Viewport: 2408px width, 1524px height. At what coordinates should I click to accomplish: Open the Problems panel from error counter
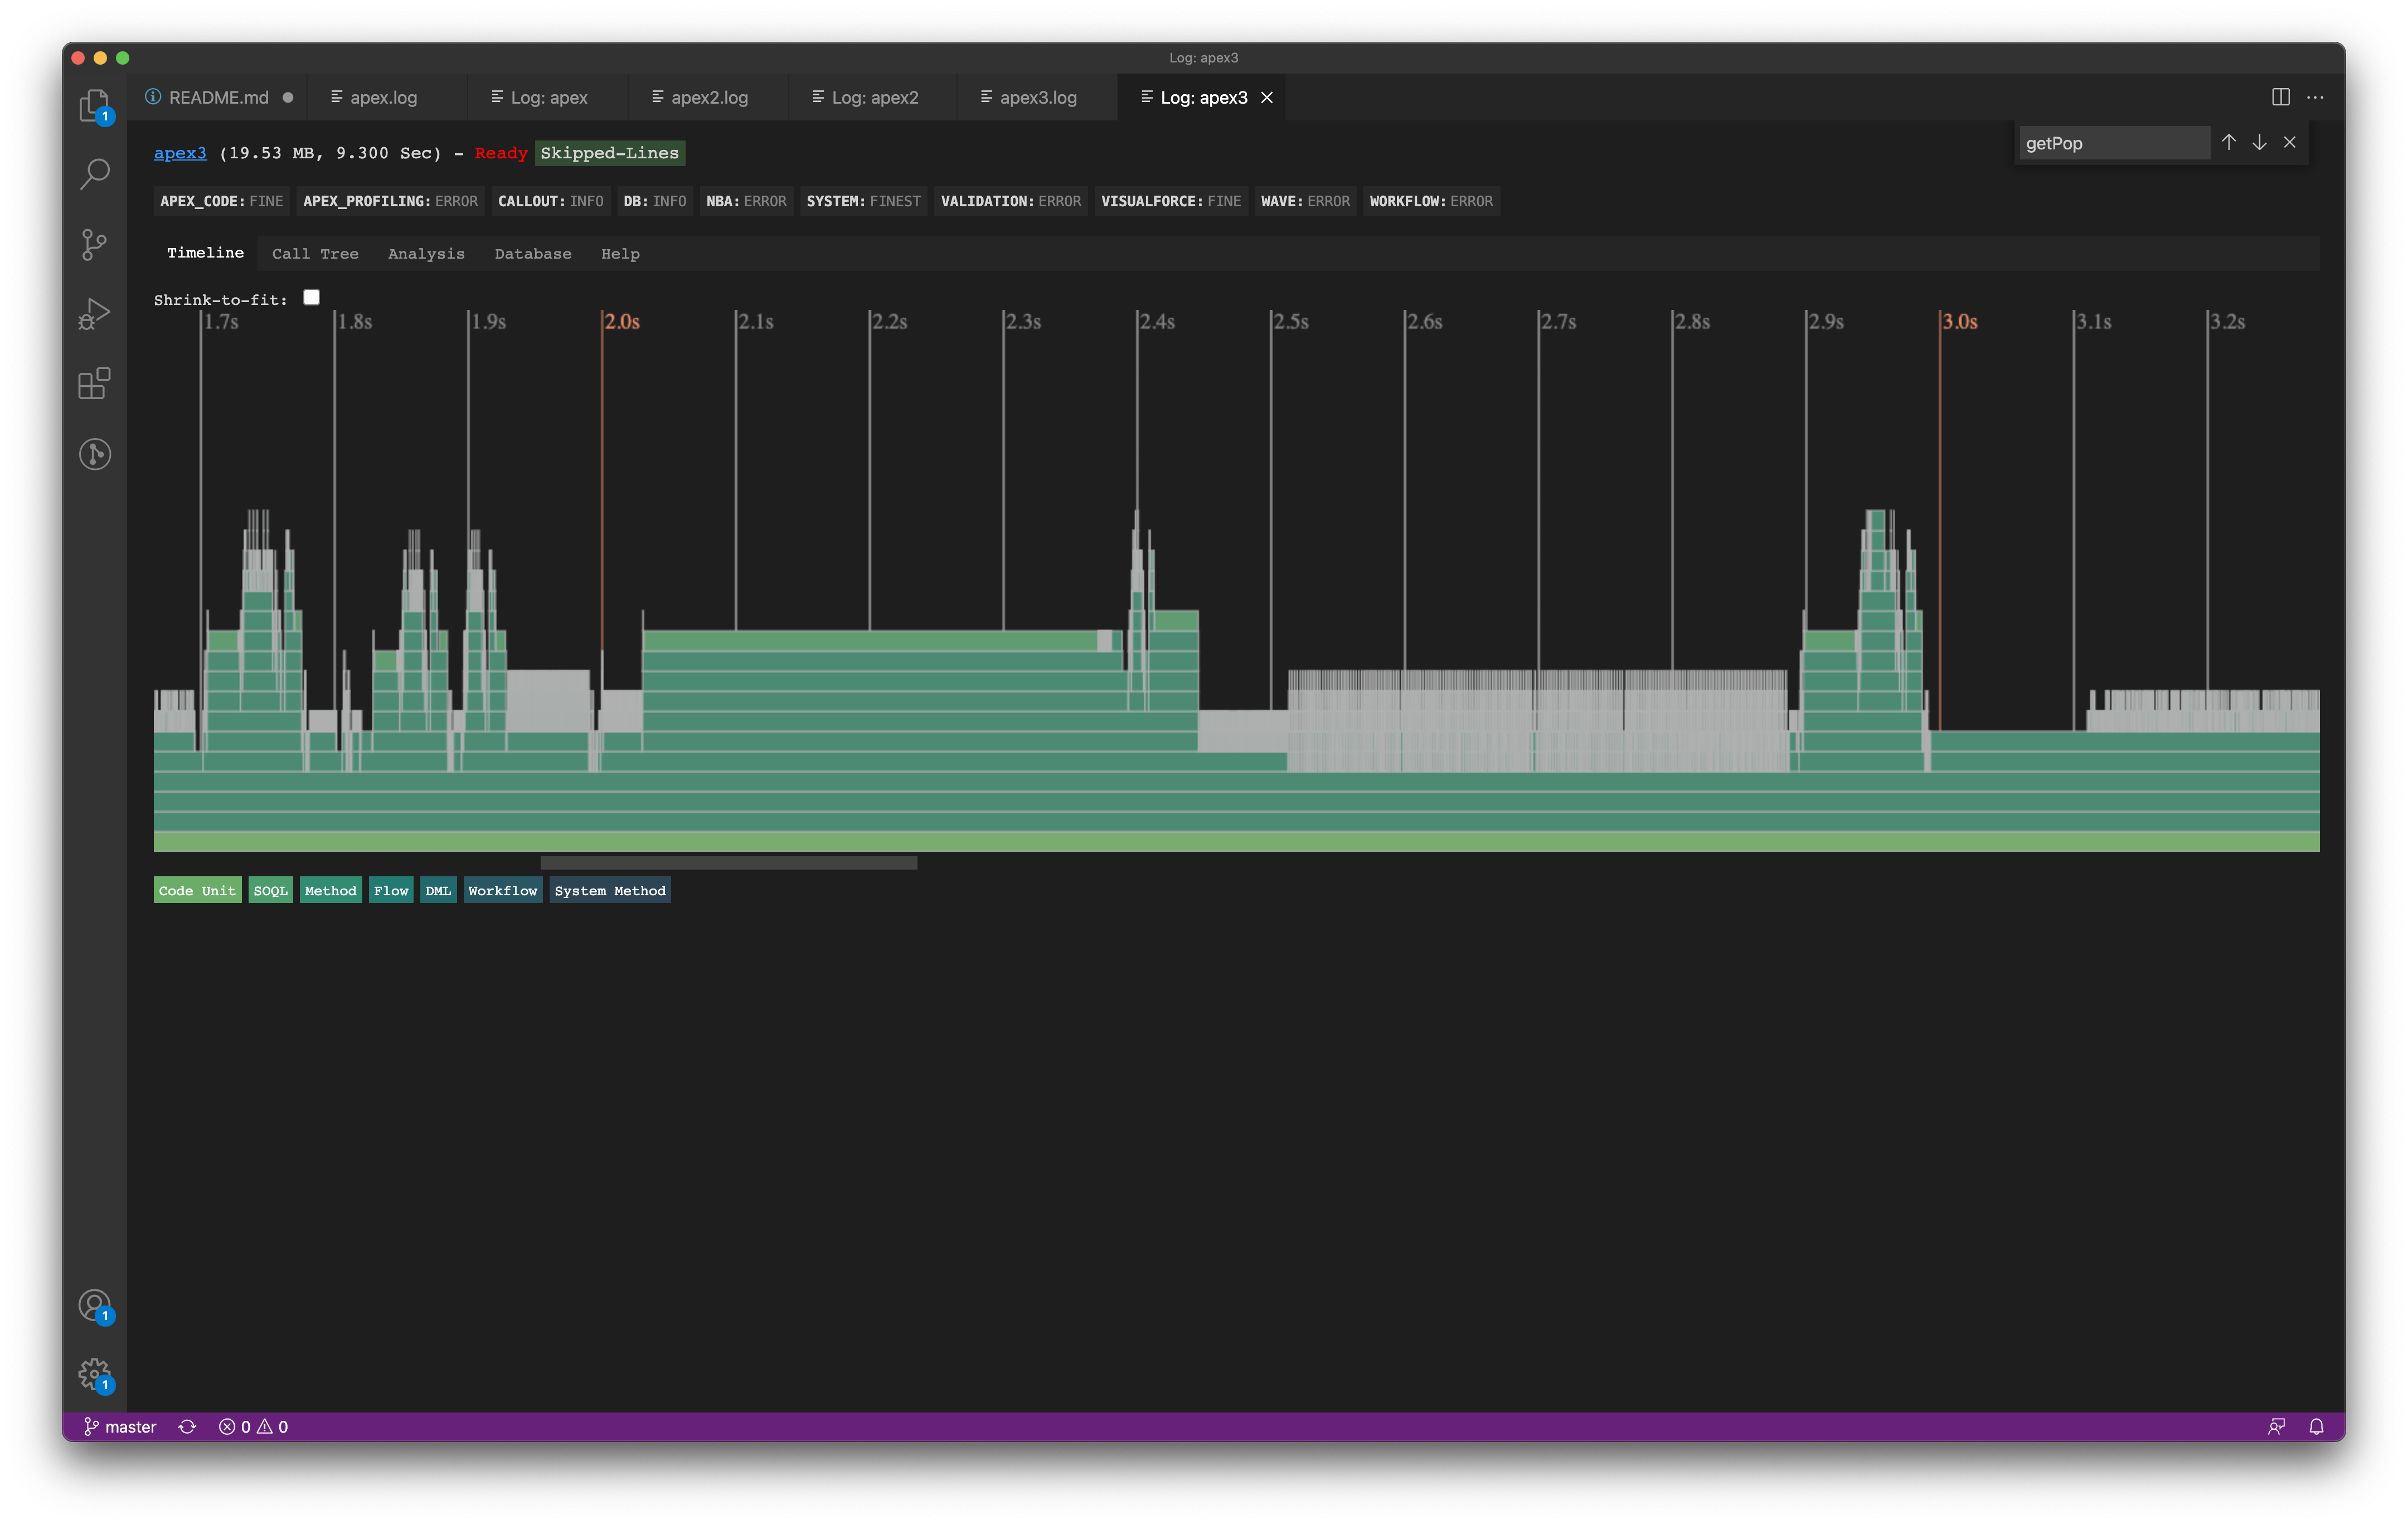pyautogui.click(x=253, y=1426)
